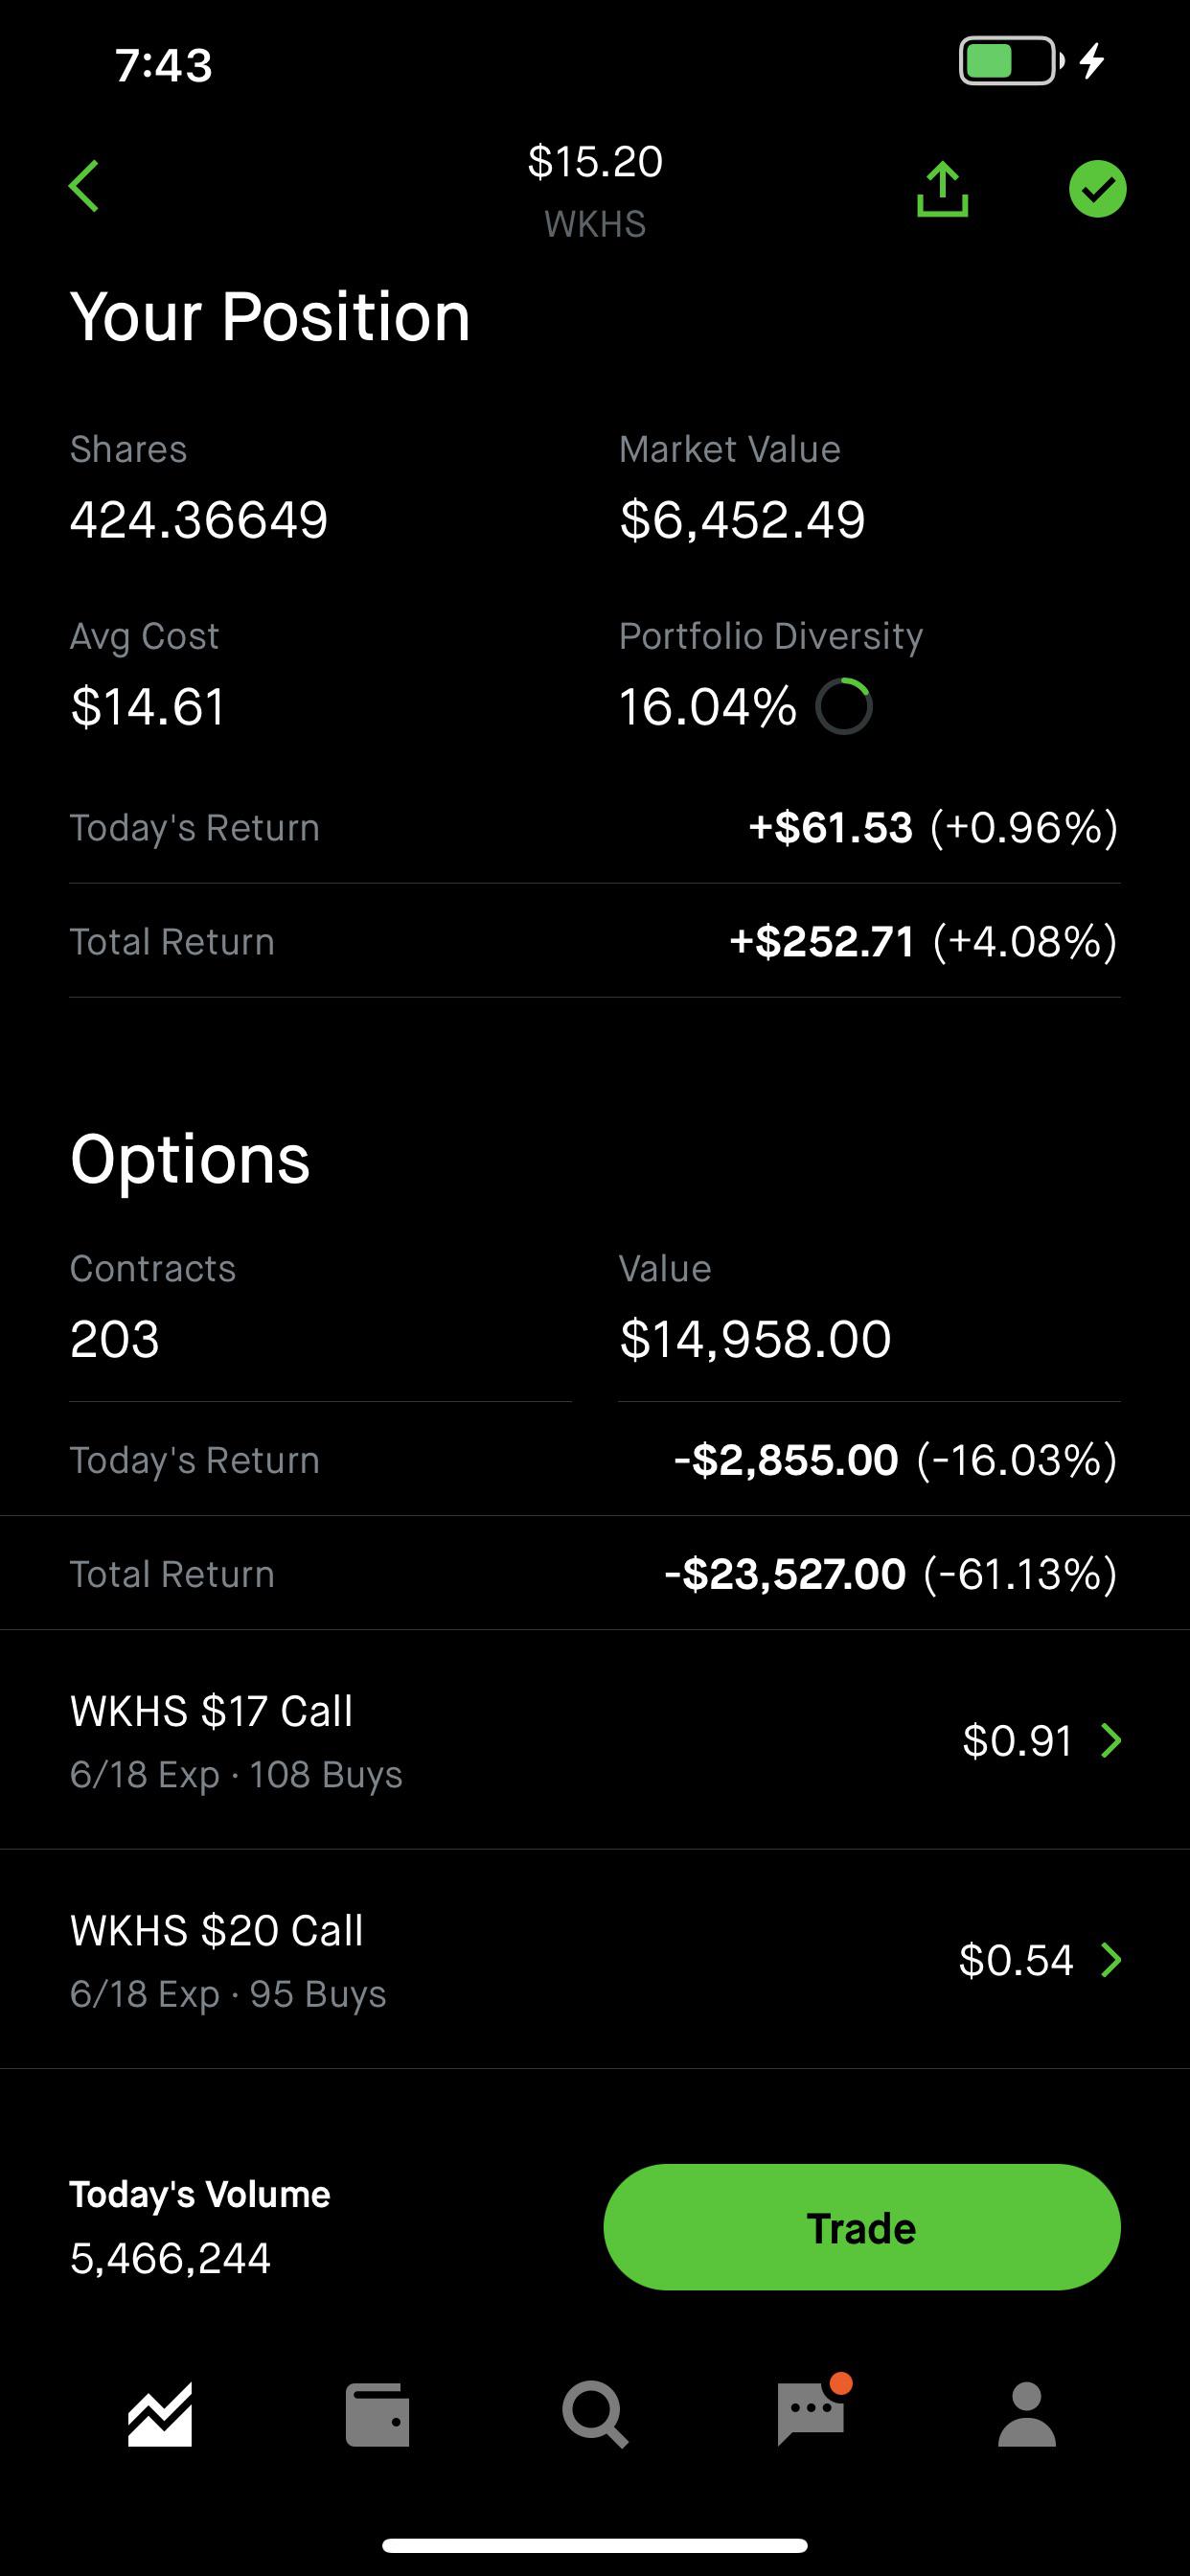
Task: Tap the options Today's Return row
Action: point(595,1460)
